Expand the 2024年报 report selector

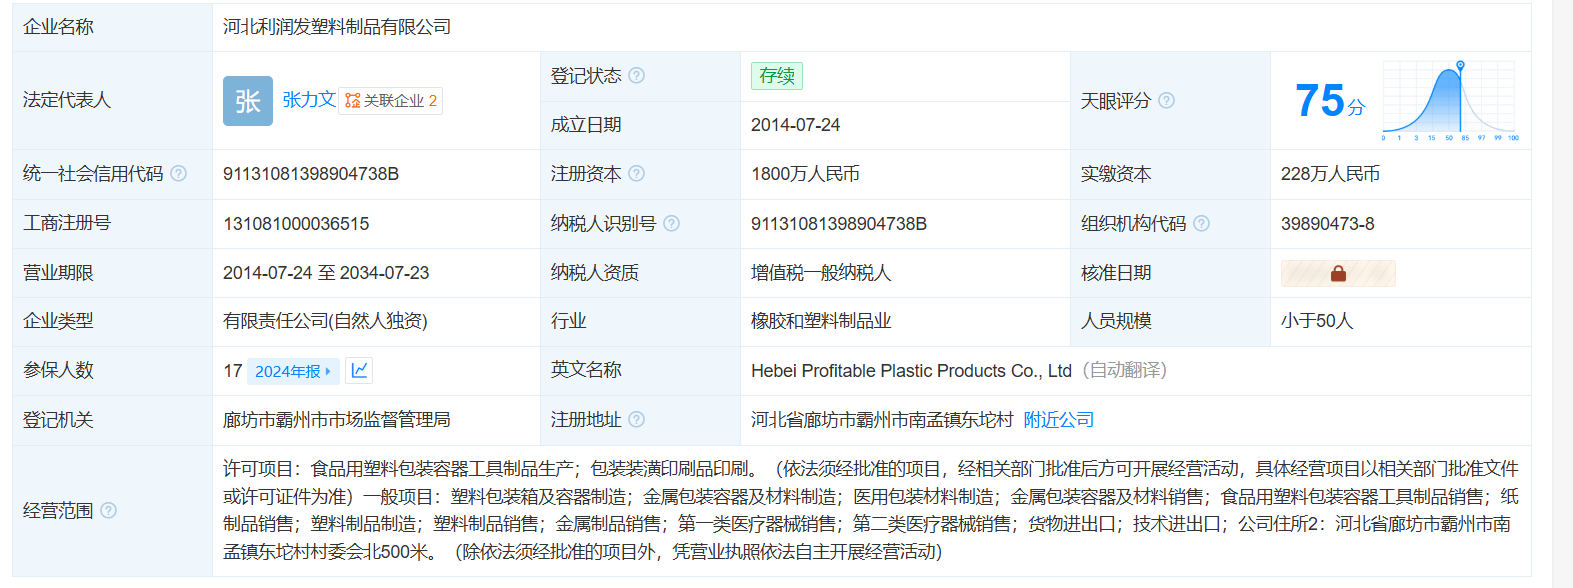[x=293, y=371]
